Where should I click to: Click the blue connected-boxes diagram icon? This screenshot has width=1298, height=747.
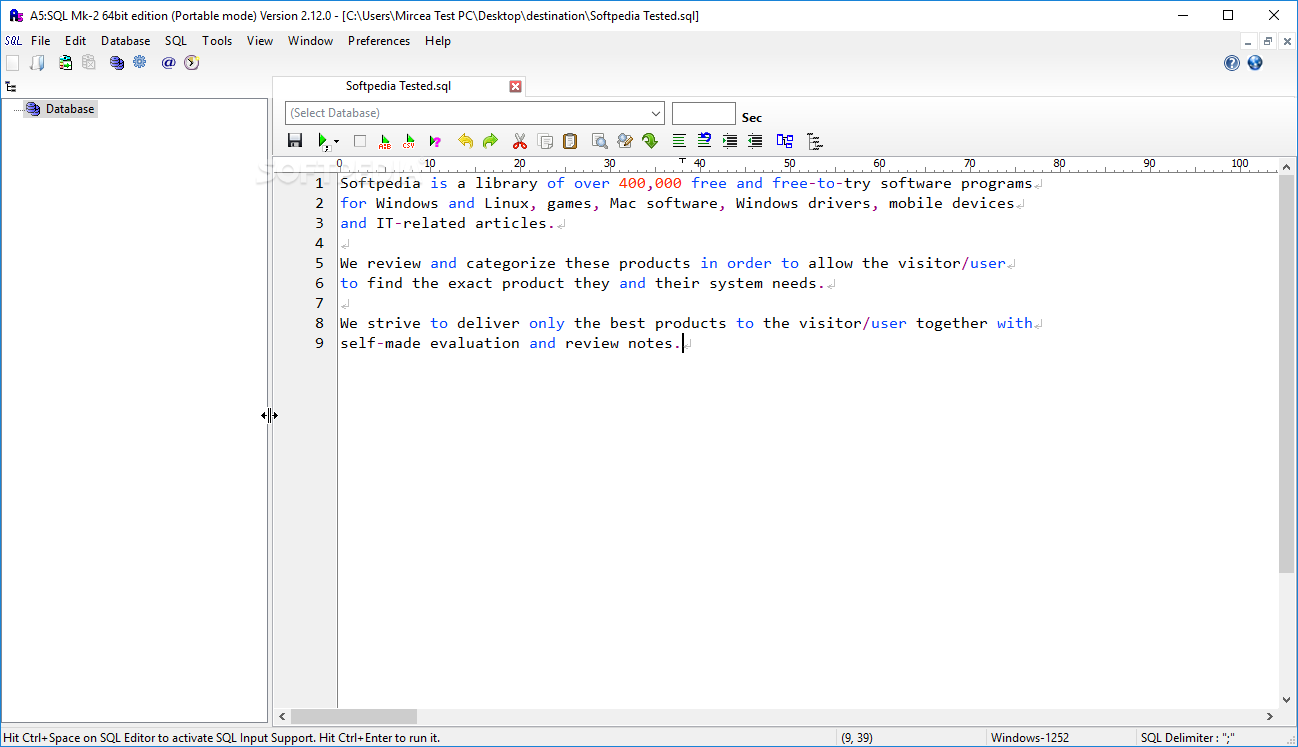(x=785, y=141)
